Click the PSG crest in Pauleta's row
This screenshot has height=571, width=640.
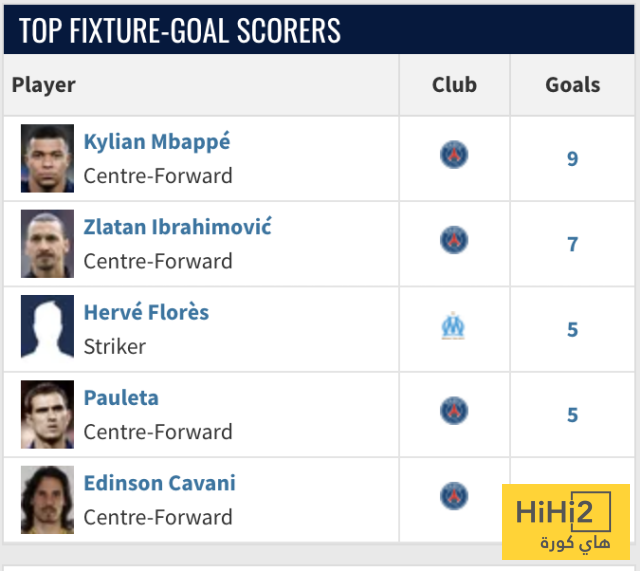pyautogui.click(x=454, y=411)
